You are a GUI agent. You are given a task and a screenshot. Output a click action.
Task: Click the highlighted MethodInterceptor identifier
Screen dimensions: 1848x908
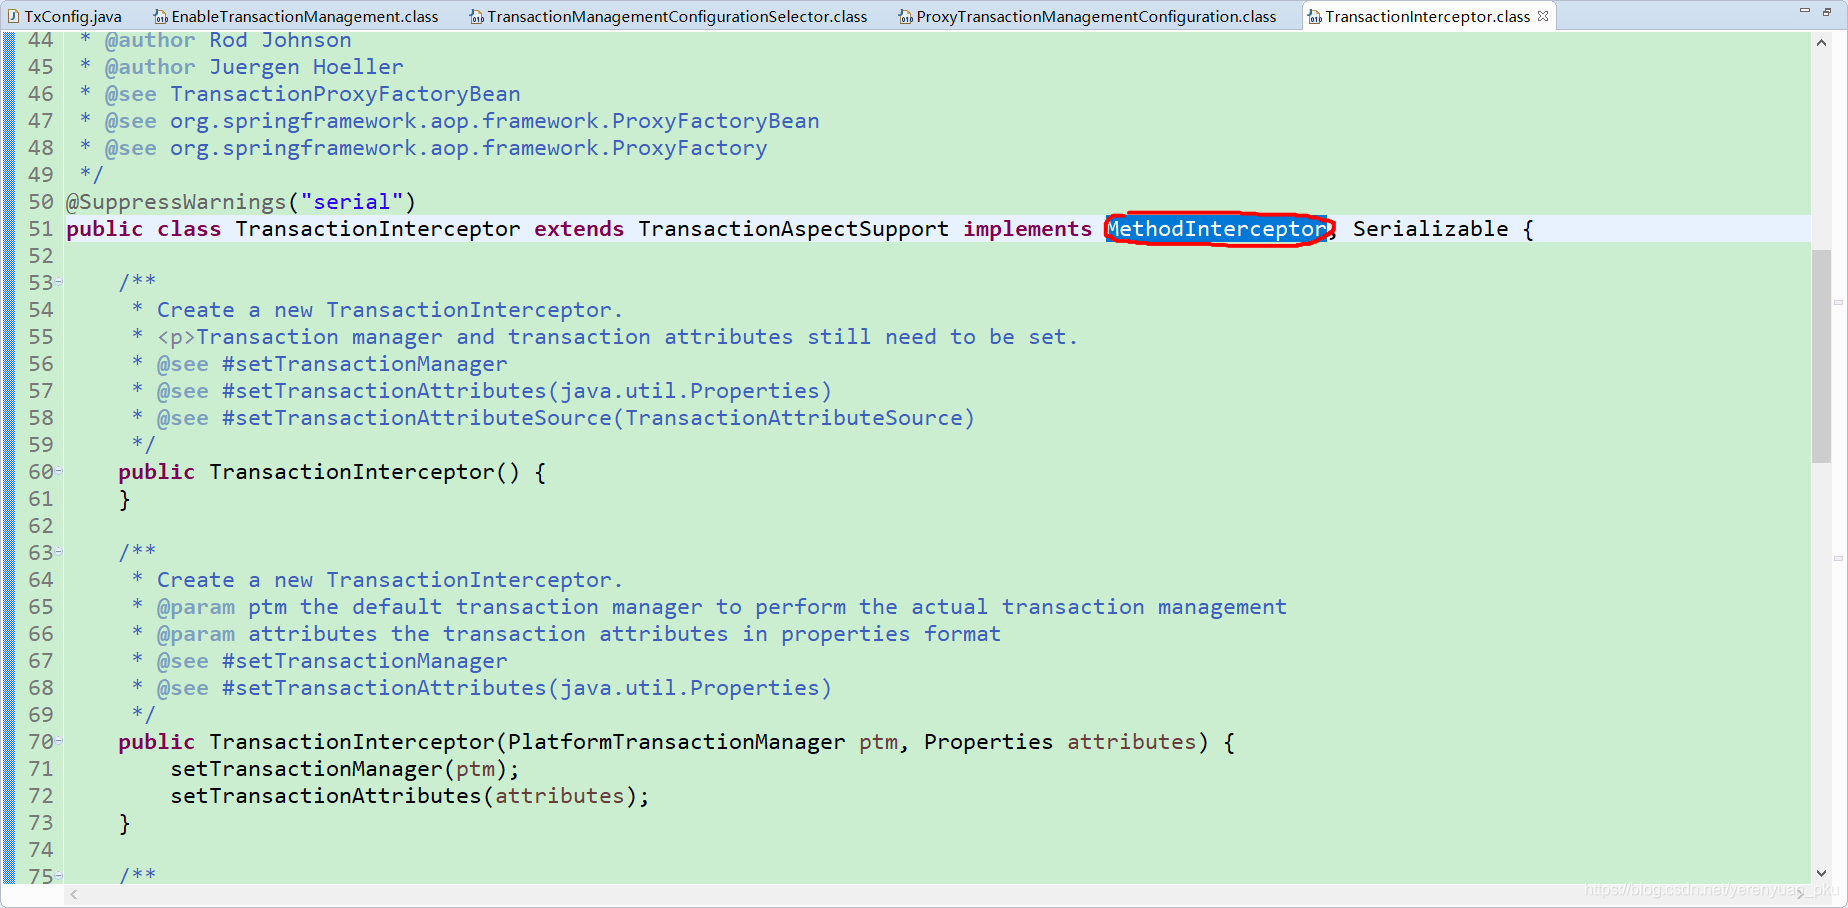(x=1217, y=229)
